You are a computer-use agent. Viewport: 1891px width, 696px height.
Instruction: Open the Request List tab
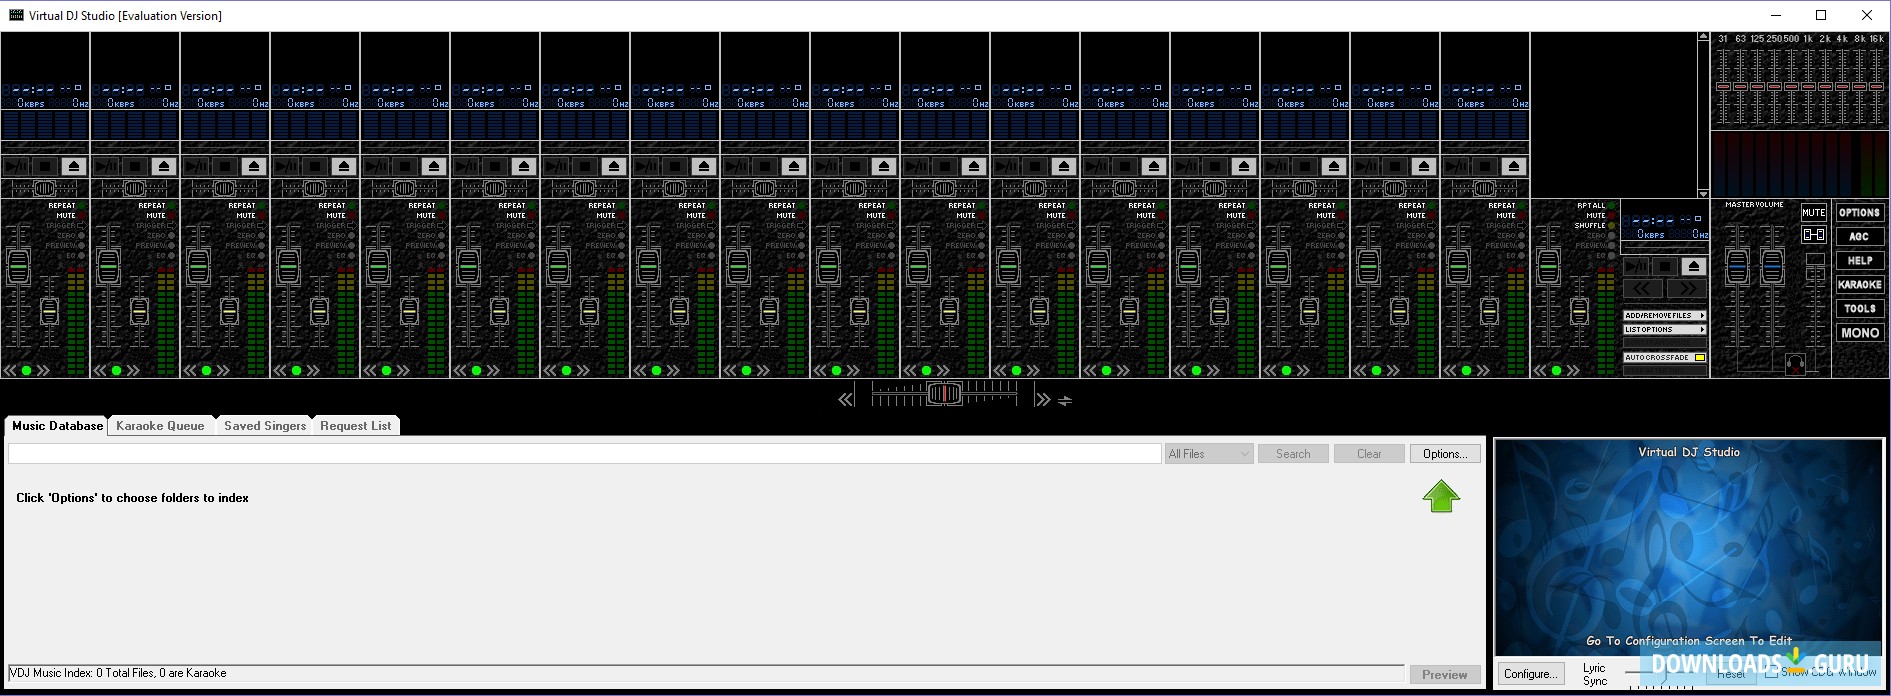[x=356, y=426]
